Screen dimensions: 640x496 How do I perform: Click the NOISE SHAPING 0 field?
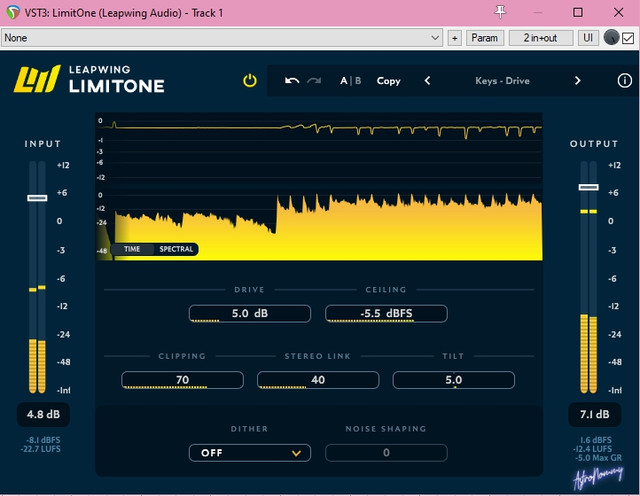click(386, 453)
